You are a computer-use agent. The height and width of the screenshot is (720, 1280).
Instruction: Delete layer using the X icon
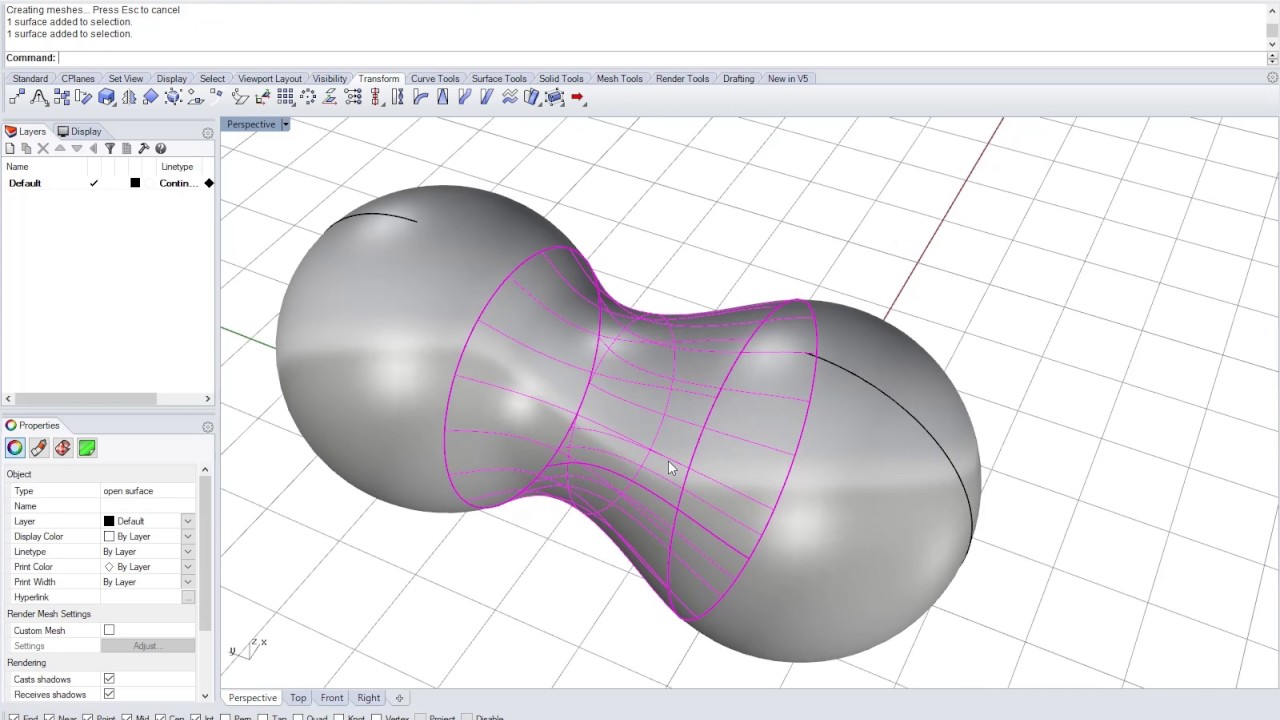click(x=43, y=148)
